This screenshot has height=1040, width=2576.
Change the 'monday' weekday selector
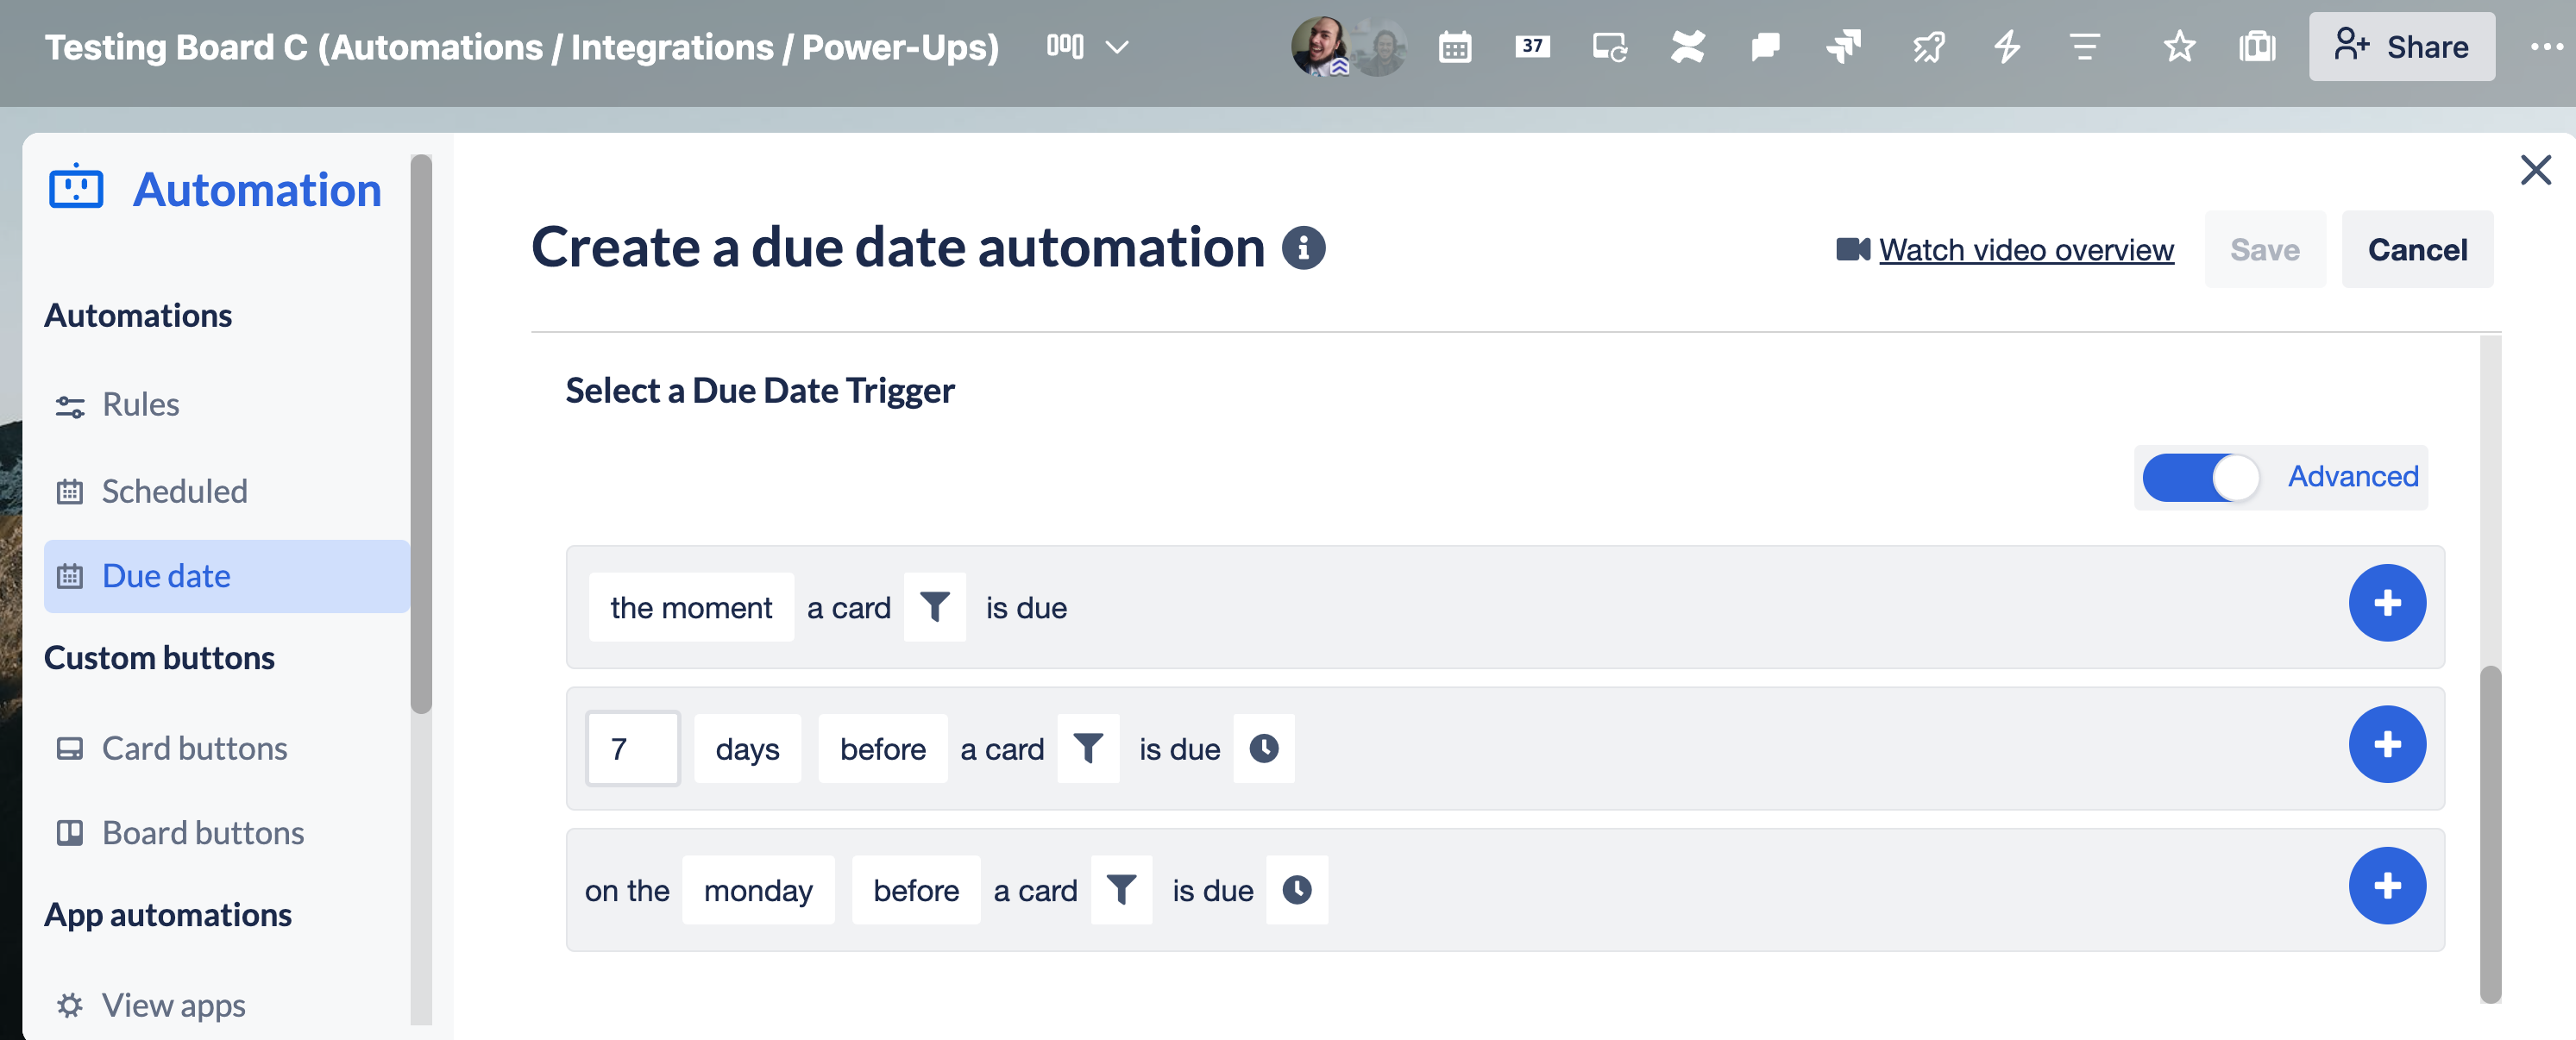pyautogui.click(x=758, y=889)
